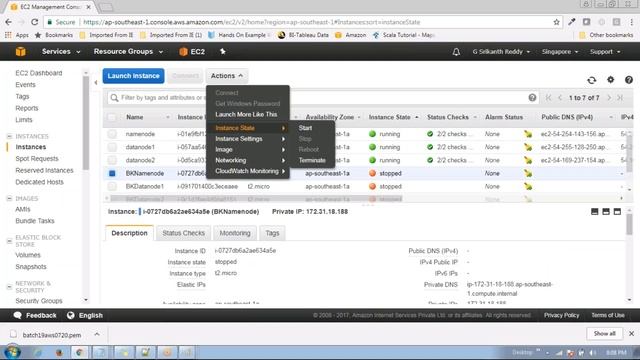
Task: Check the namenode instance checkbox
Action: click(112, 134)
